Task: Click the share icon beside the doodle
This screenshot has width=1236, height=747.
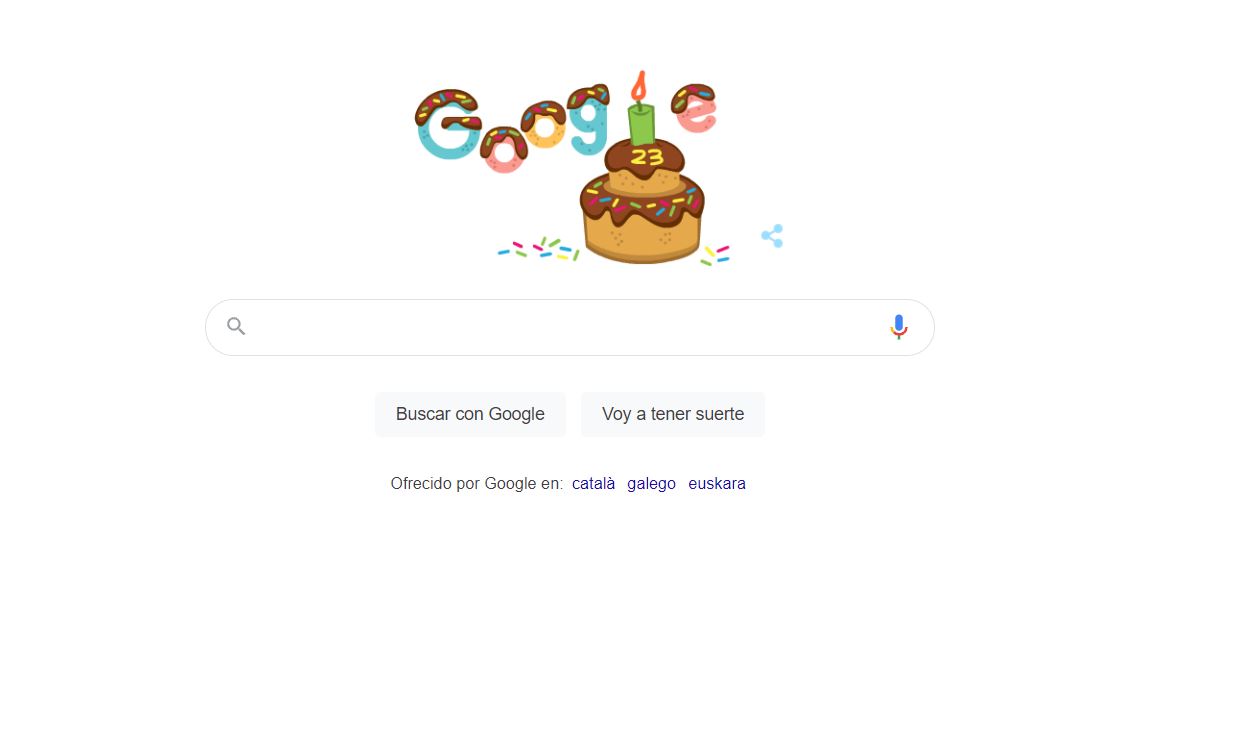Action: click(x=772, y=236)
